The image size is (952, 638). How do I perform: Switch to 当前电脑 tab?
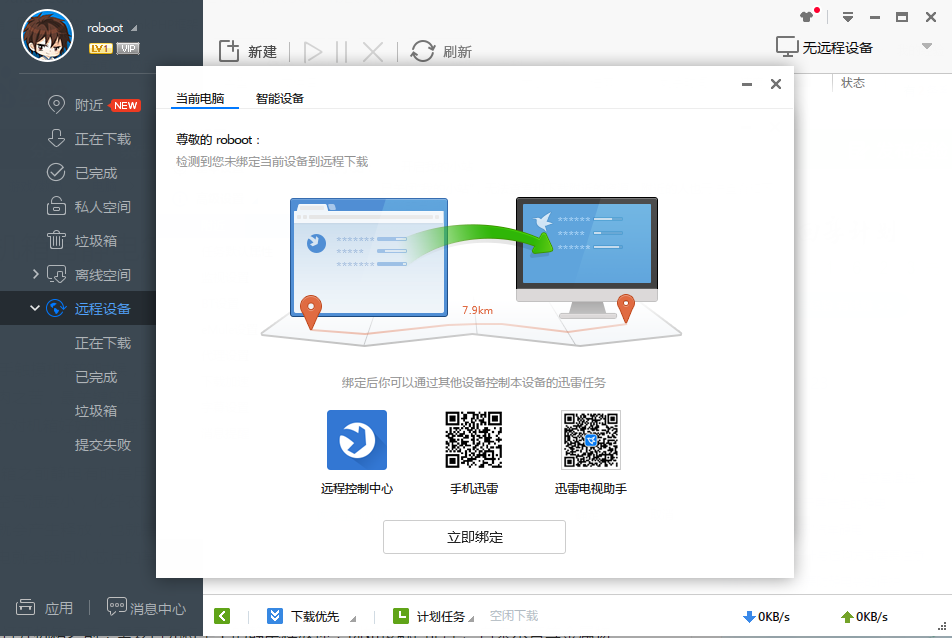(x=200, y=98)
